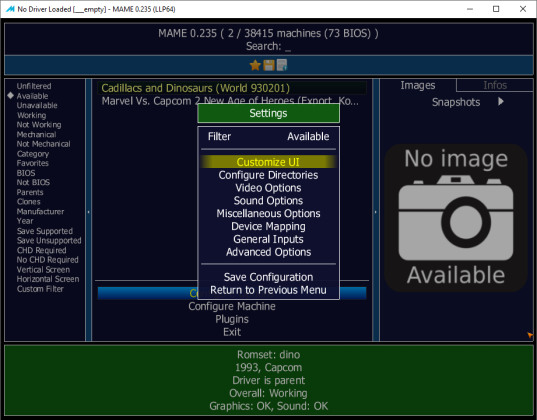
Task: Select the No CHD Required filter
Action: pyautogui.click(x=48, y=260)
